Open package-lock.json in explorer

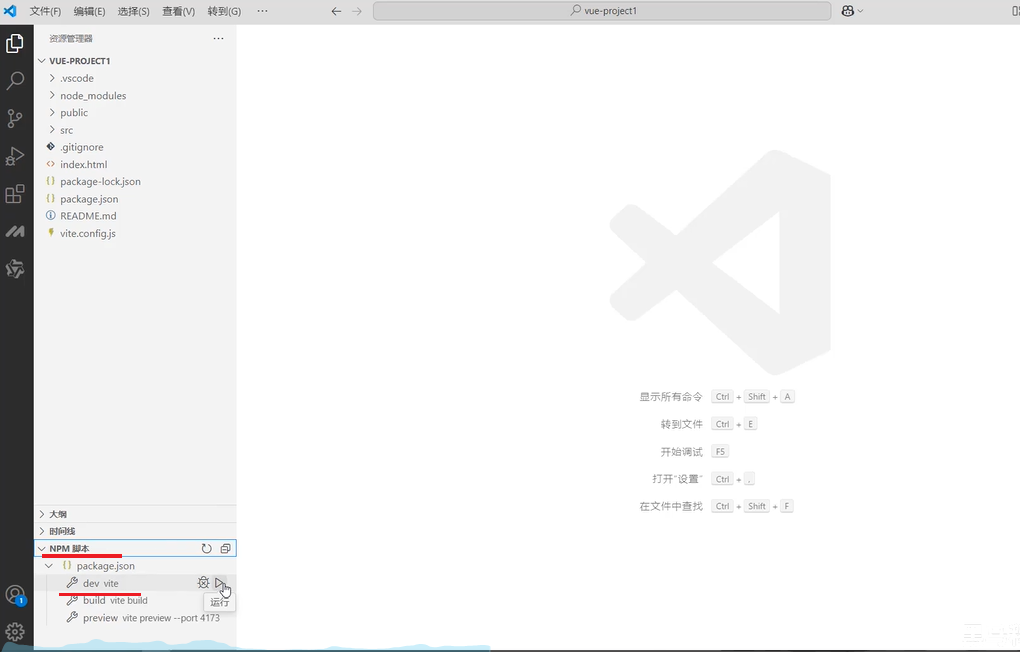click(135, 182)
